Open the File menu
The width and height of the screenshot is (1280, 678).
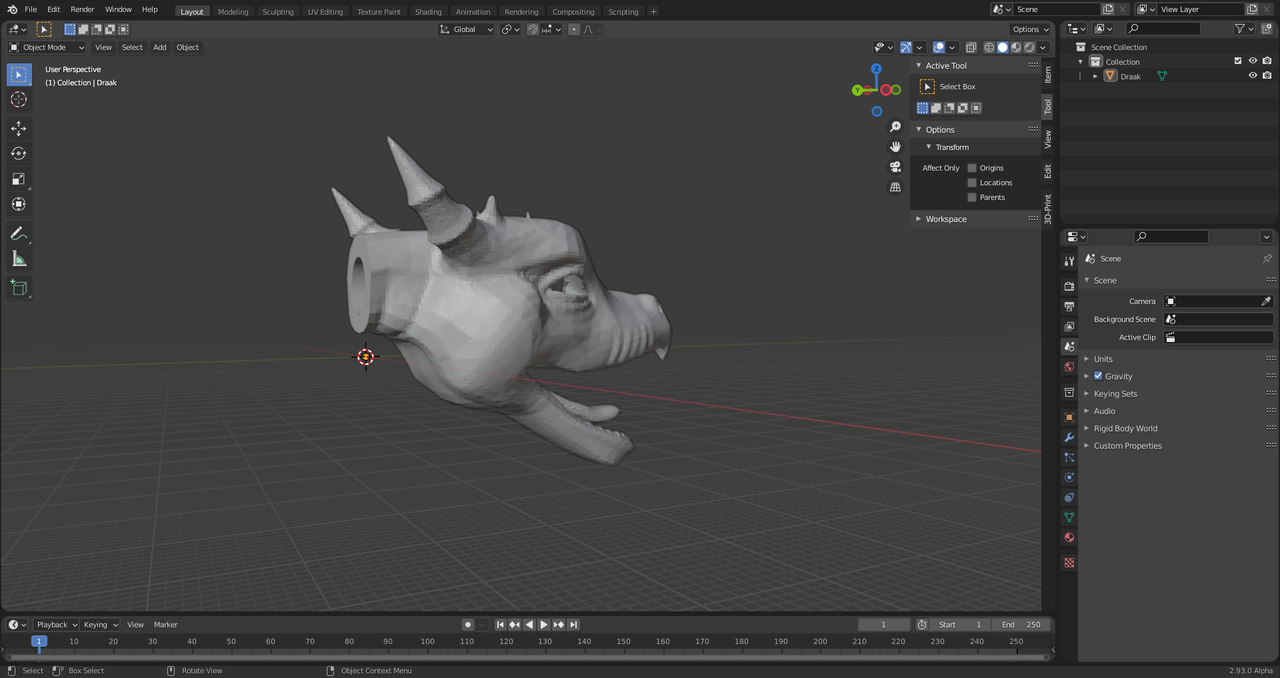tap(31, 9)
